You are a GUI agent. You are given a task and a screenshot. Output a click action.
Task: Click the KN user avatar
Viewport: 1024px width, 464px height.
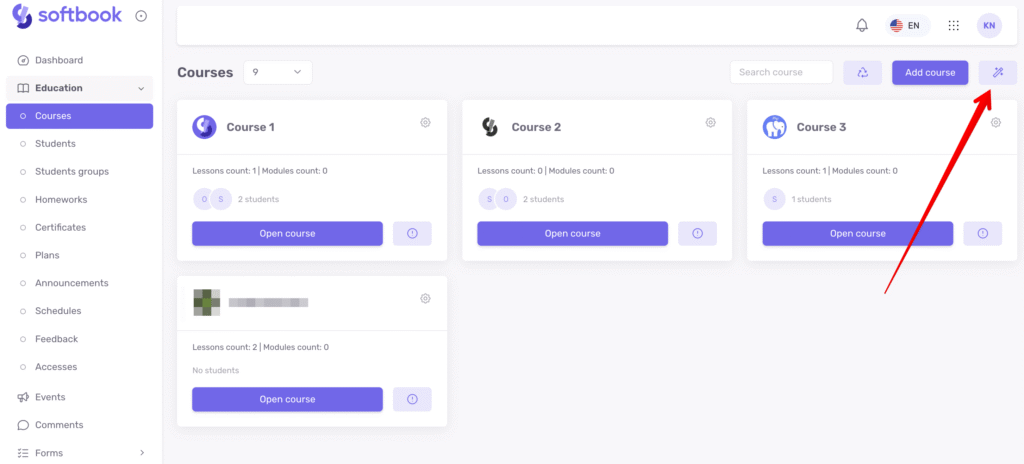pyautogui.click(x=989, y=25)
